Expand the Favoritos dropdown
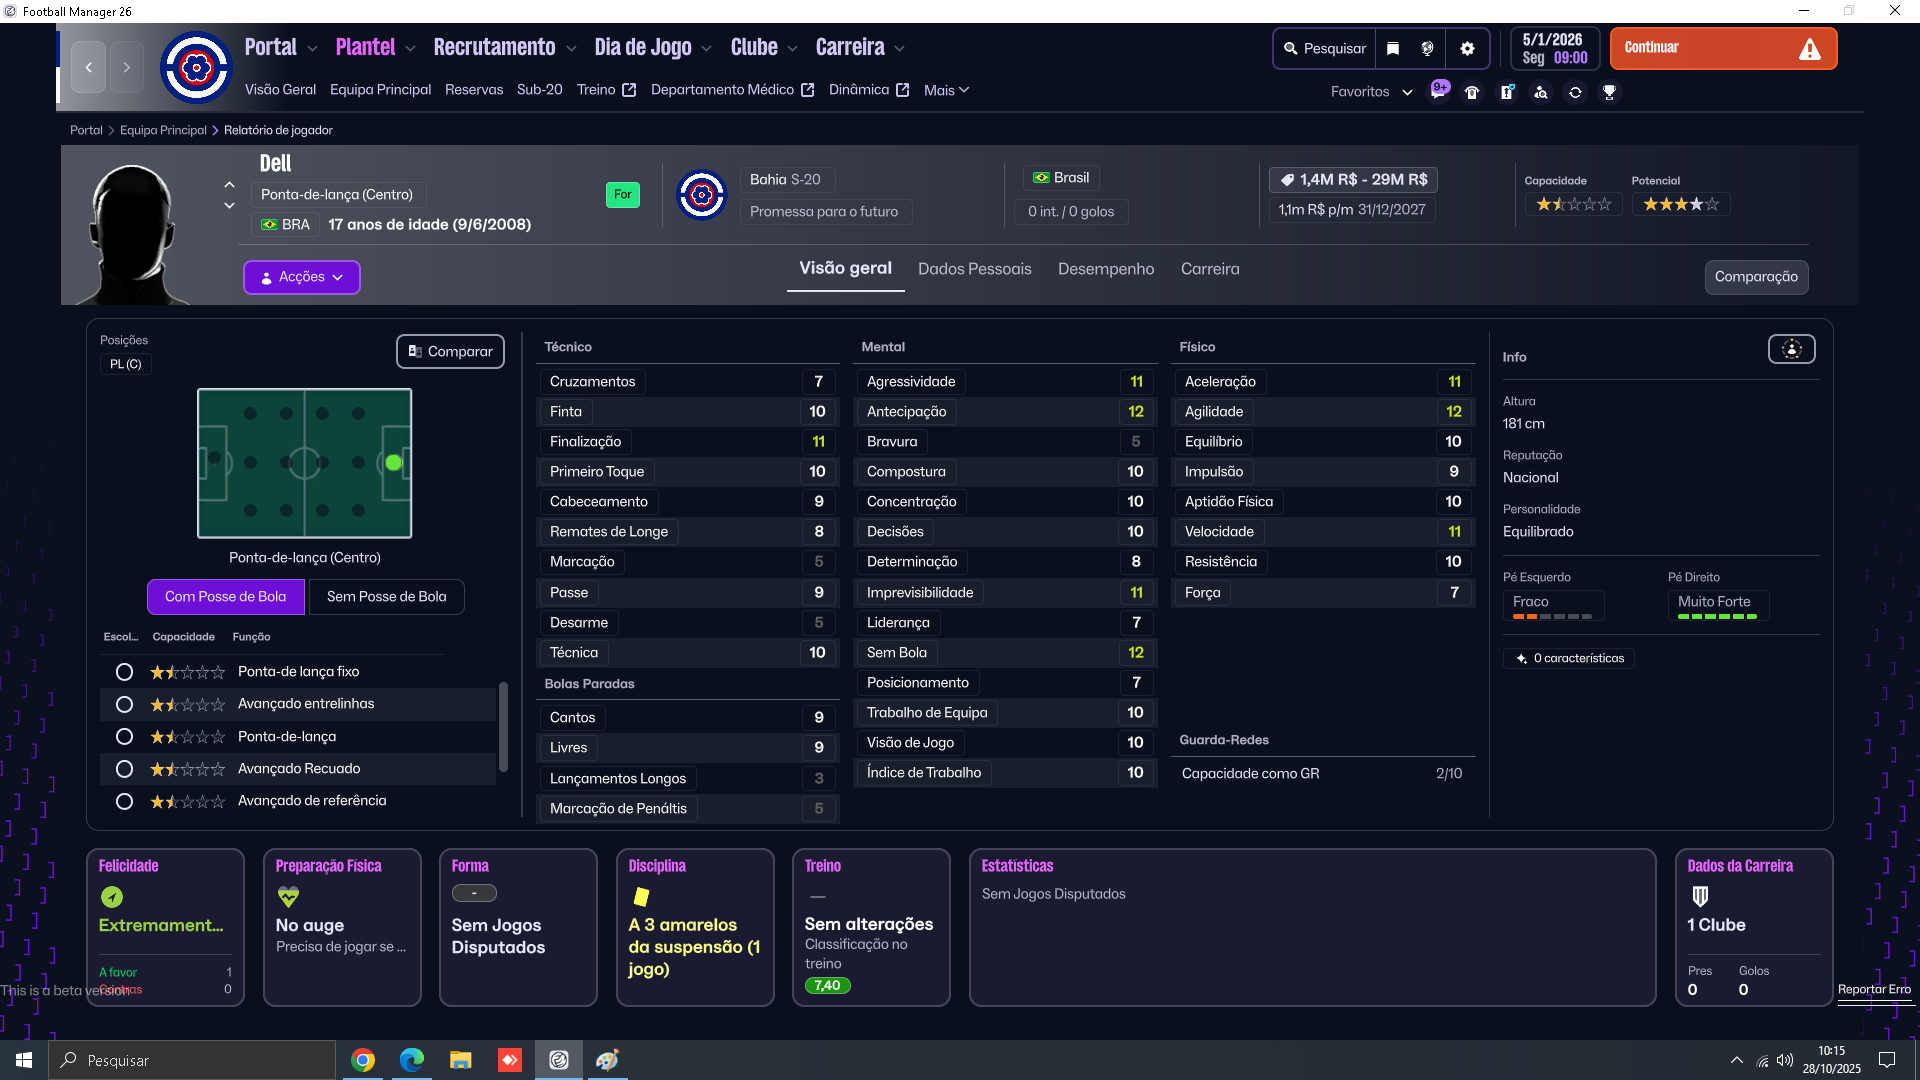 click(x=1371, y=92)
